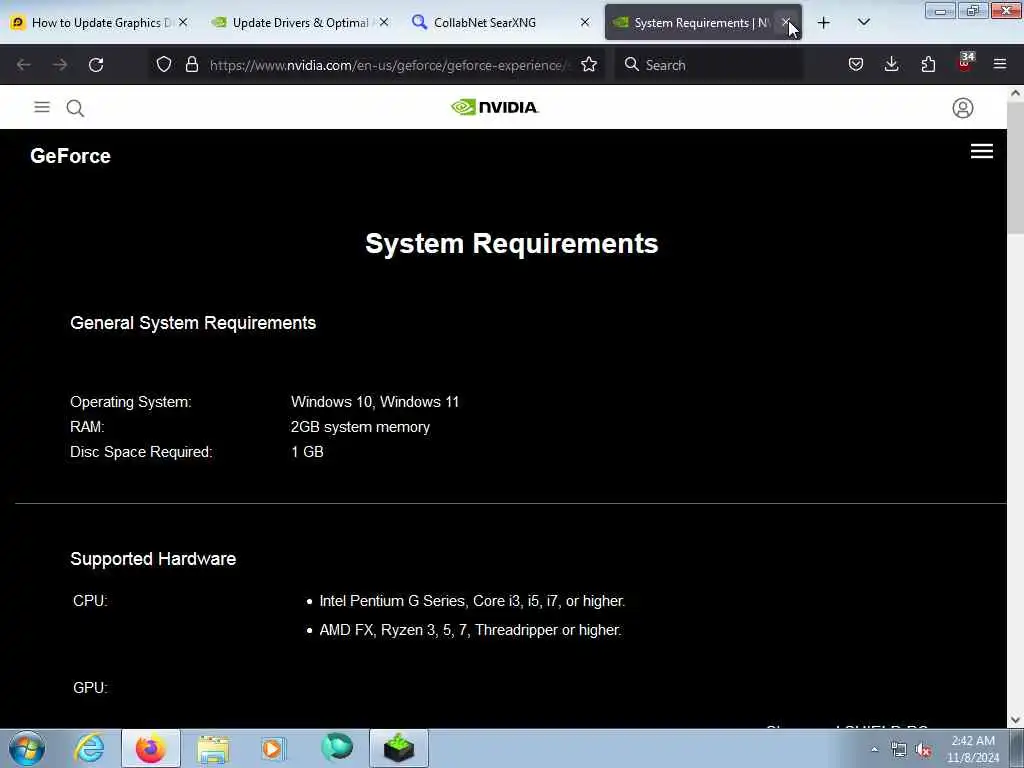The image size is (1024, 768).
Task: Click the Firefox Search box
Action: pos(709,65)
